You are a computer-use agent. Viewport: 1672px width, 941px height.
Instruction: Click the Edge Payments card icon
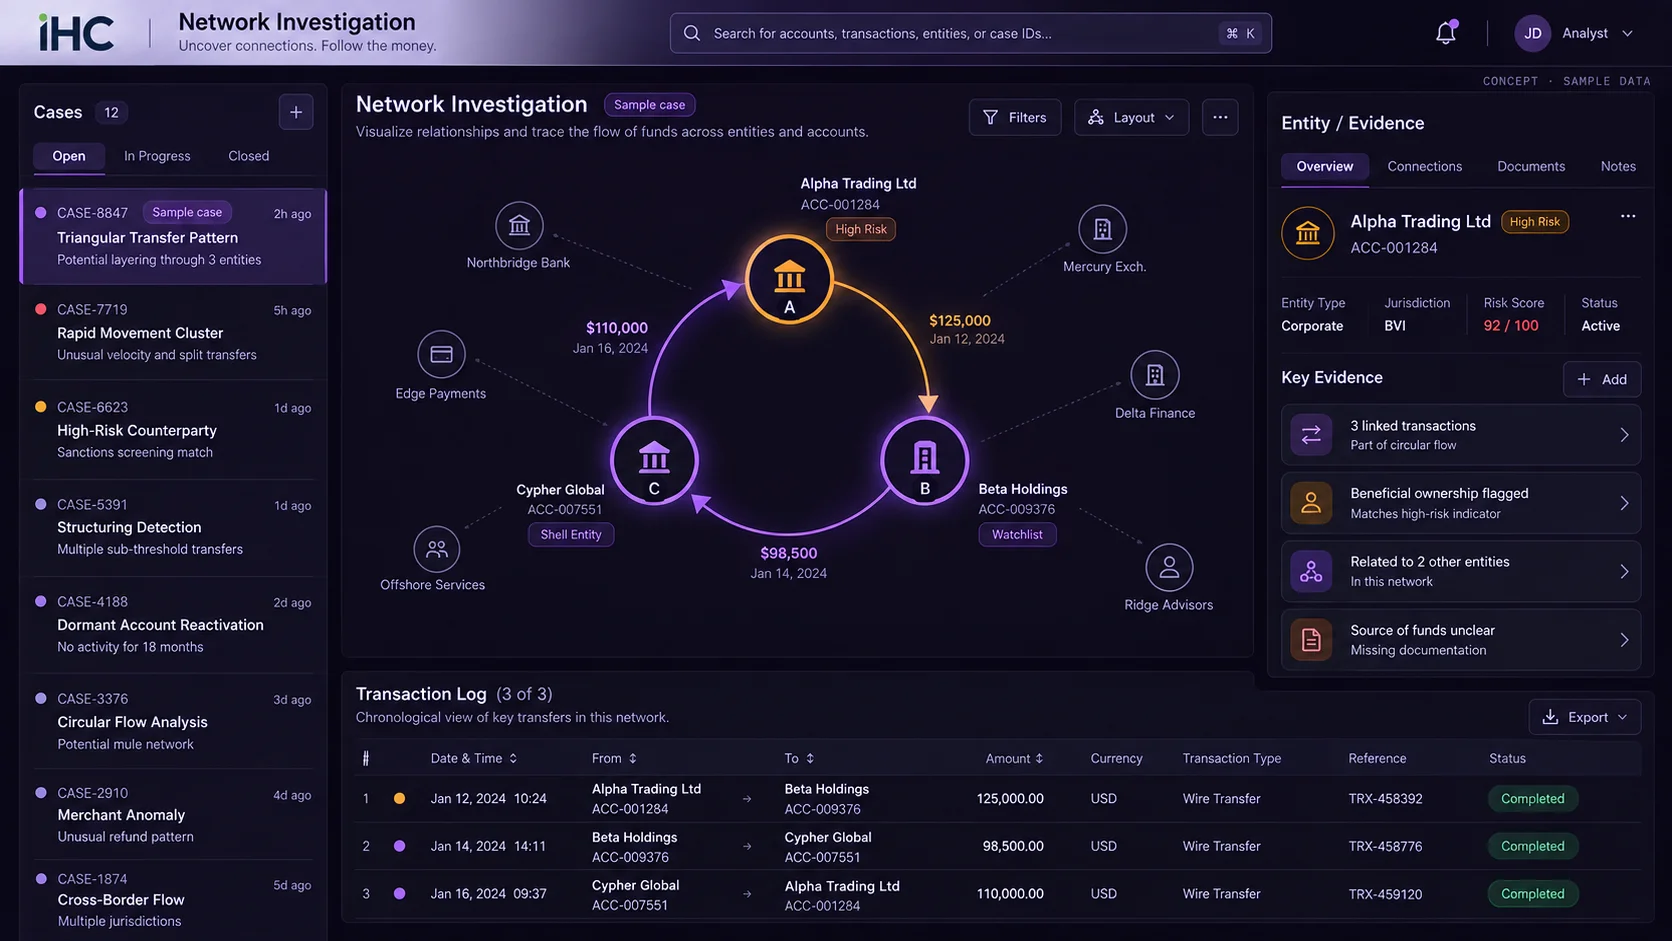441,355
